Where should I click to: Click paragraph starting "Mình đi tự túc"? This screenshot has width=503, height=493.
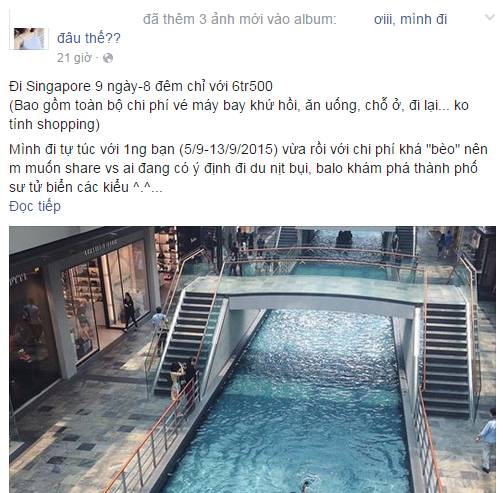248,168
